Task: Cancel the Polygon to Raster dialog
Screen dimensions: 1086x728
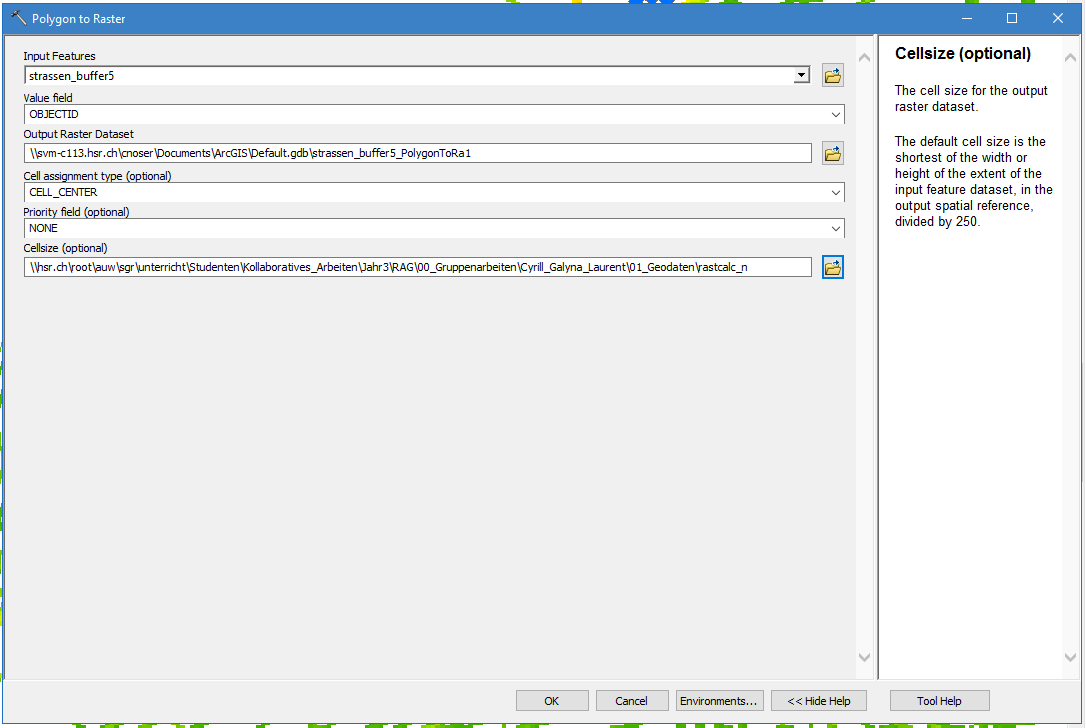Action: click(631, 701)
